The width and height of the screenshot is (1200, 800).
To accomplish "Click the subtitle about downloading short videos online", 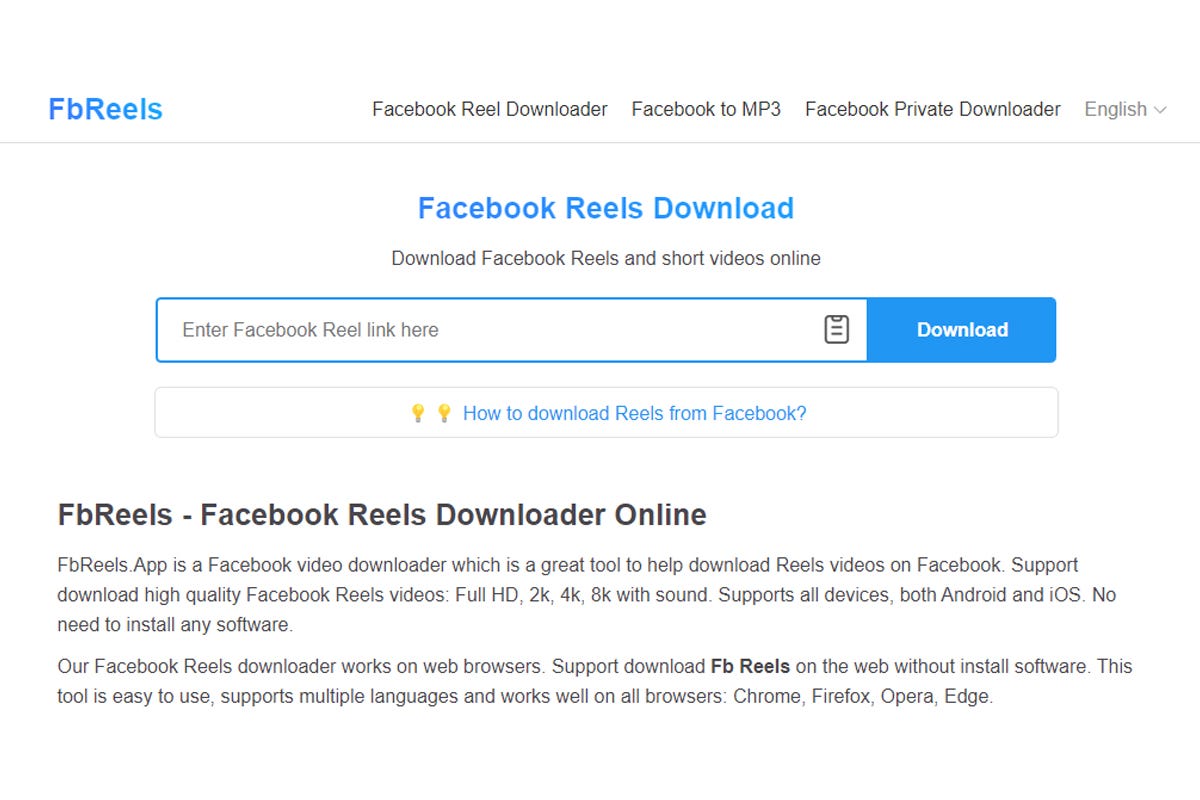I will (605, 258).
